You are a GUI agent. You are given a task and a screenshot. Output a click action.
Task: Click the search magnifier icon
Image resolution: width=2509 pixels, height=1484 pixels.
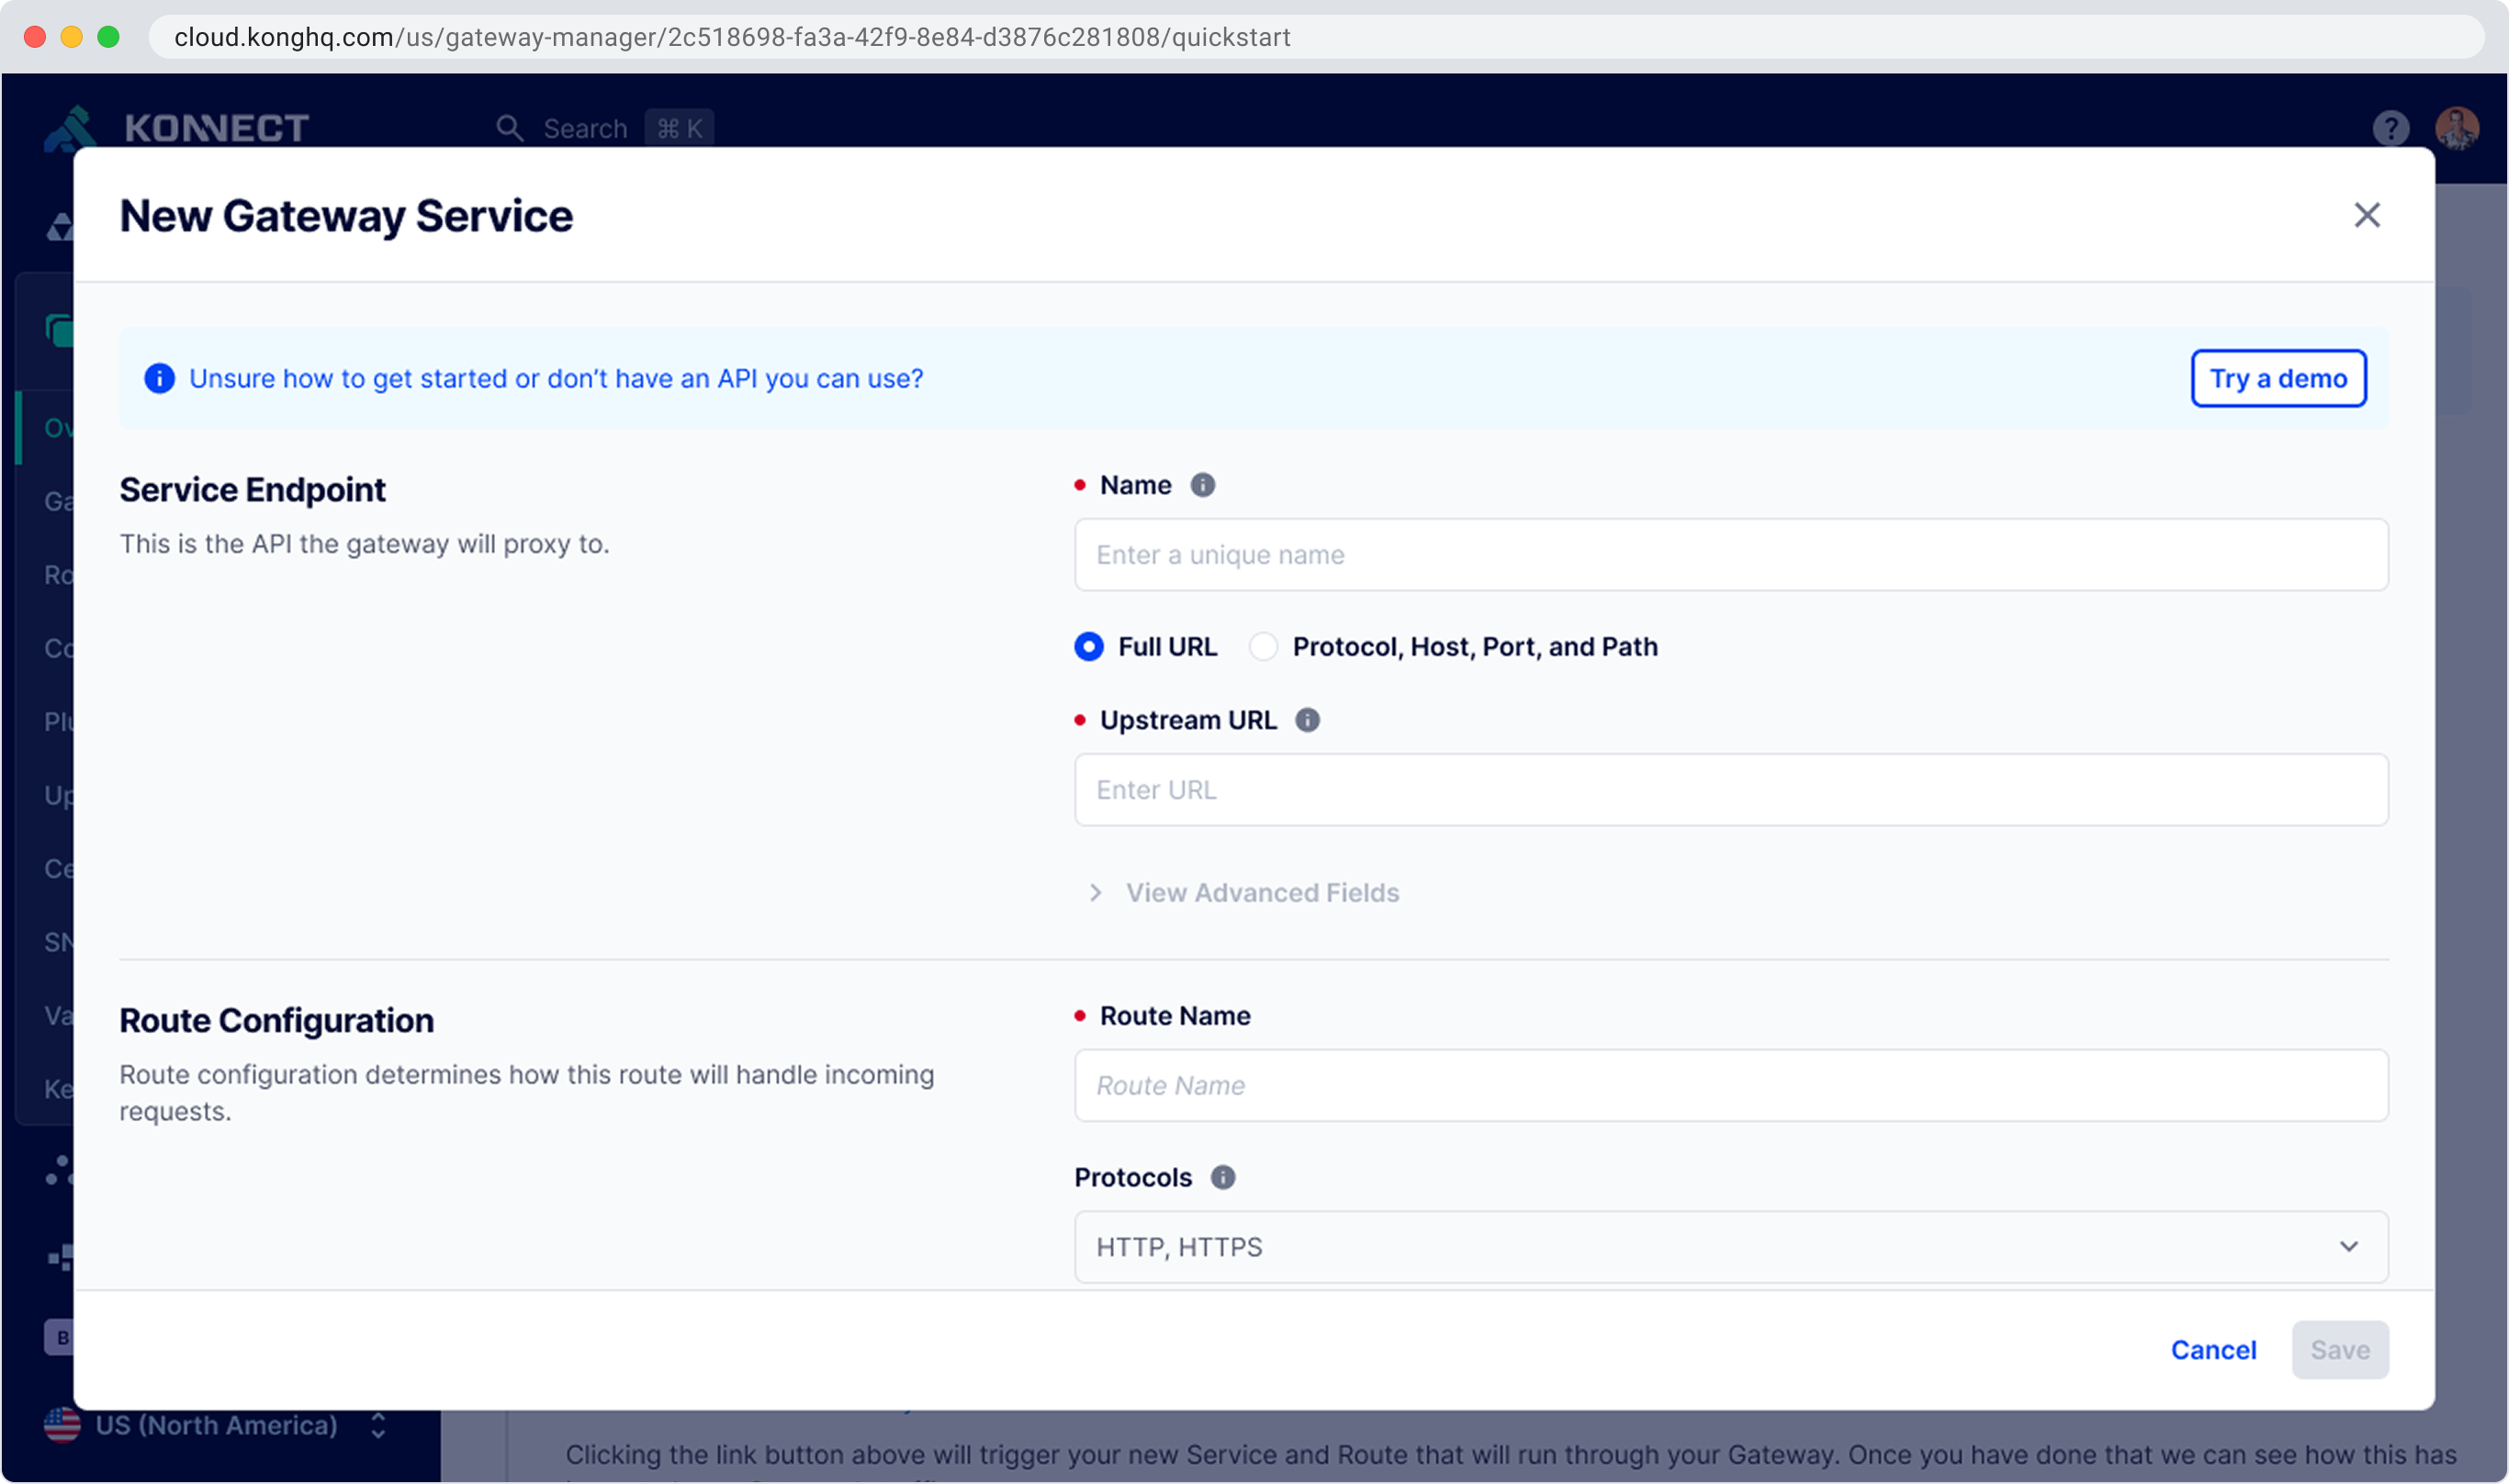(509, 128)
